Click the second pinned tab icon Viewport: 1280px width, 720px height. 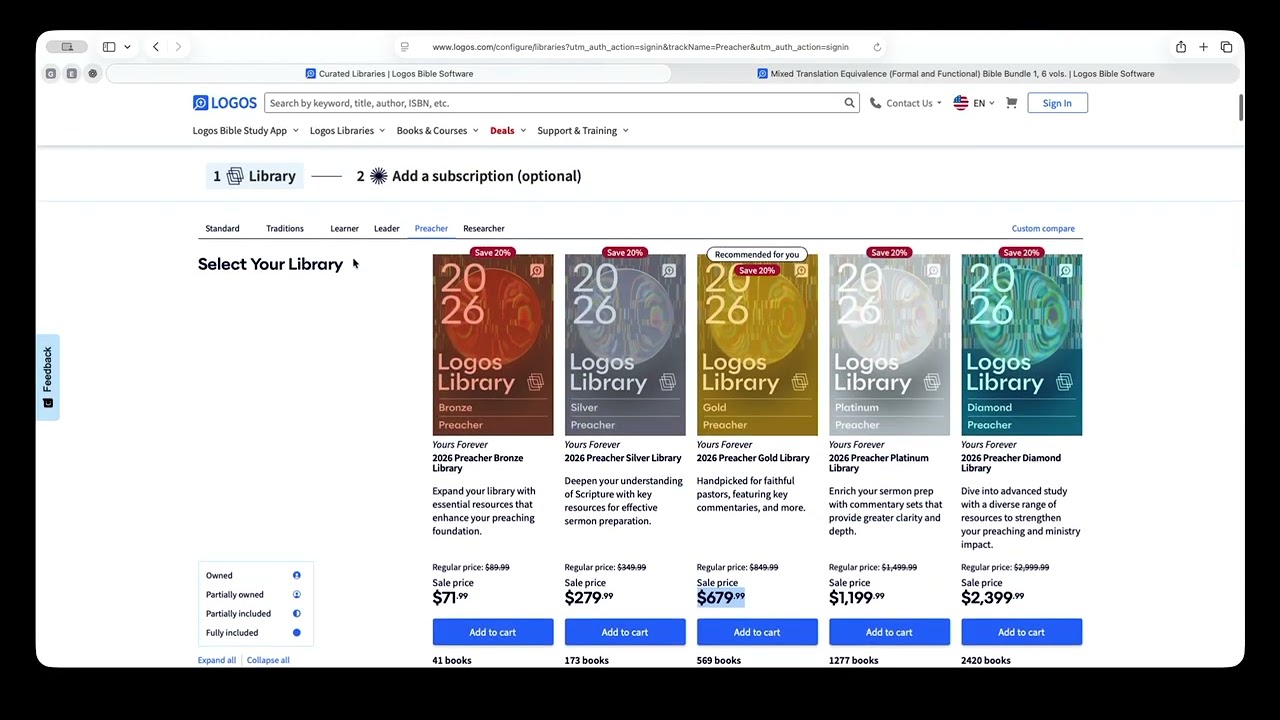coord(72,74)
